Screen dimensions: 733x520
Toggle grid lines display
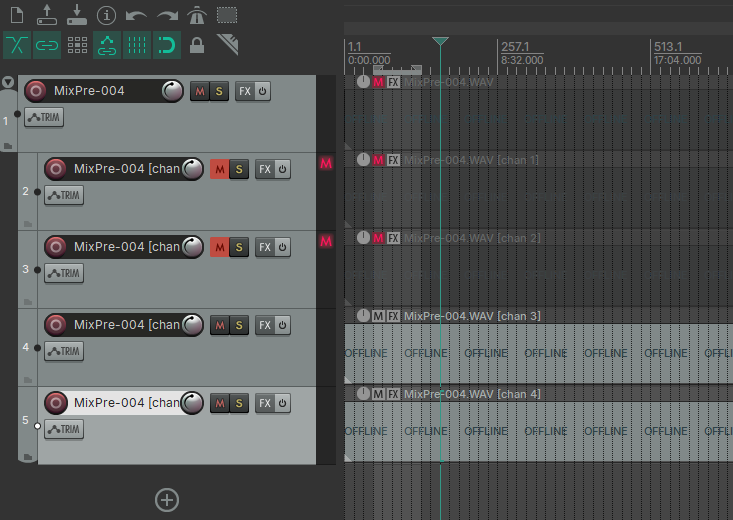tap(137, 45)
